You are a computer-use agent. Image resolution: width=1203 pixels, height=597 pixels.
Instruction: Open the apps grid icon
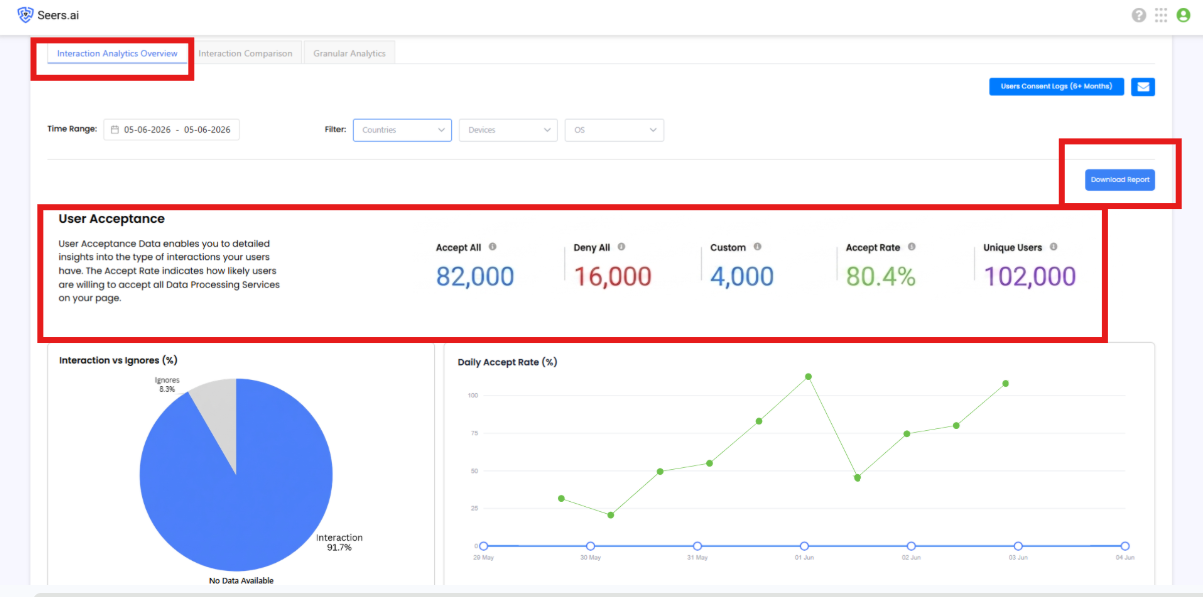pyautogui.click(x=1161, y=15)
